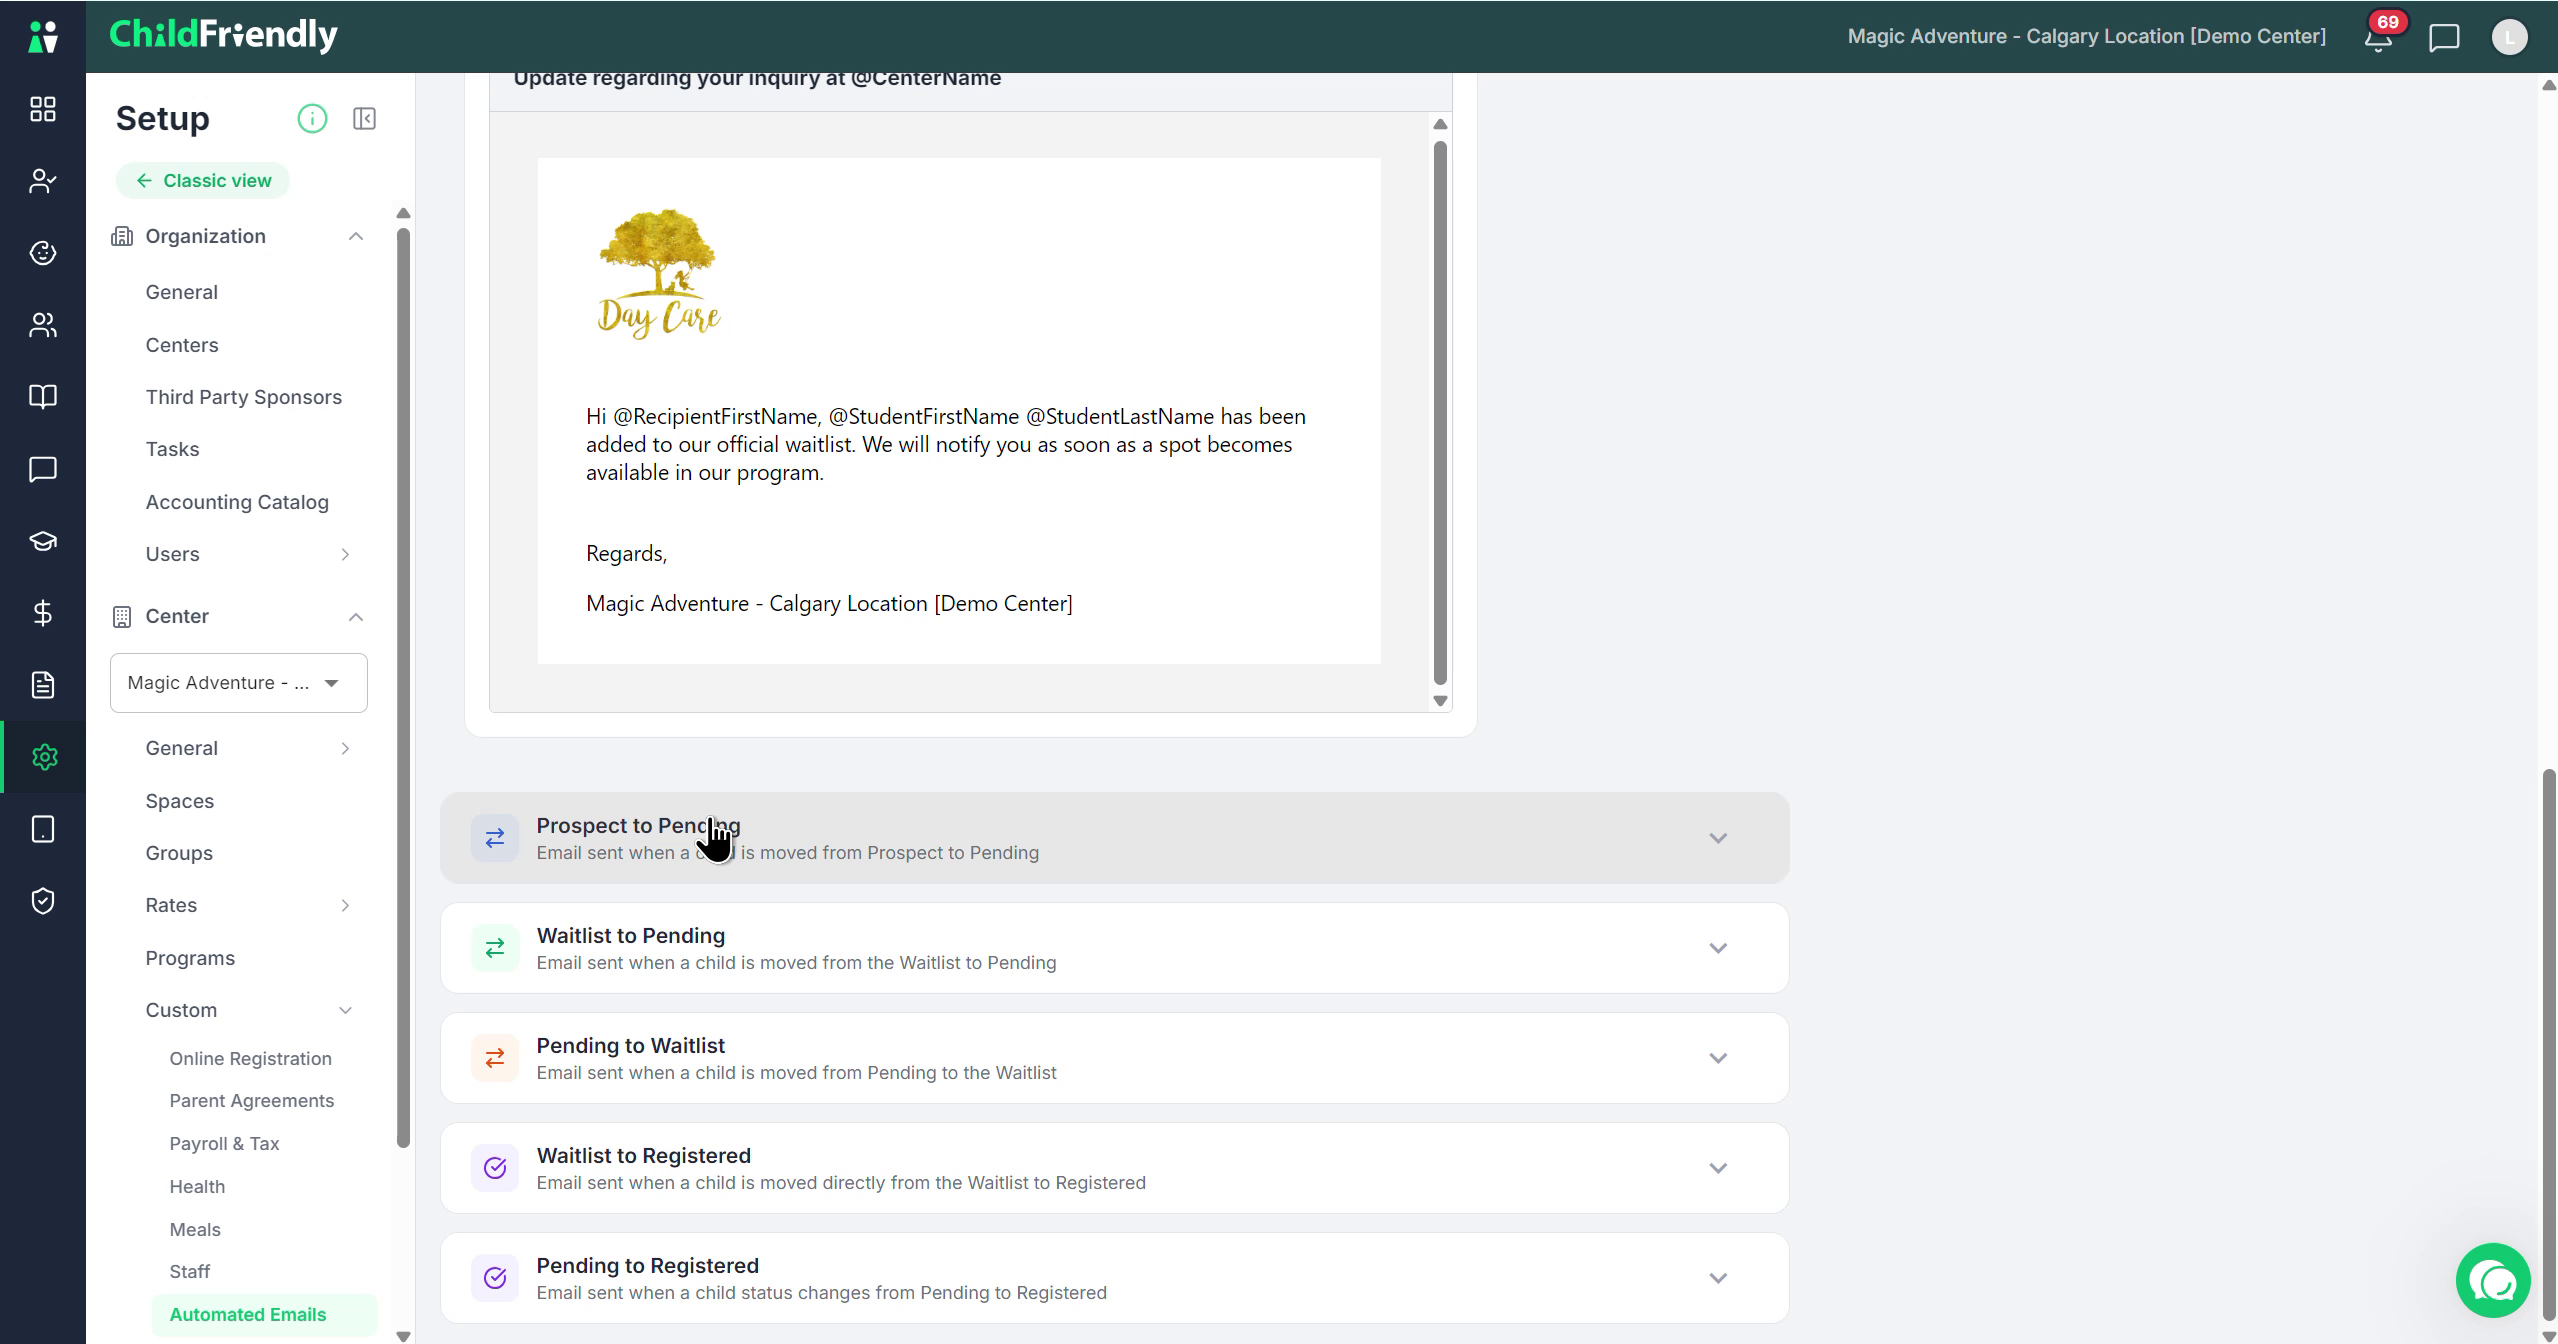Switch to Classic view
2558x1344 pixels.
(x=203, y=181)
